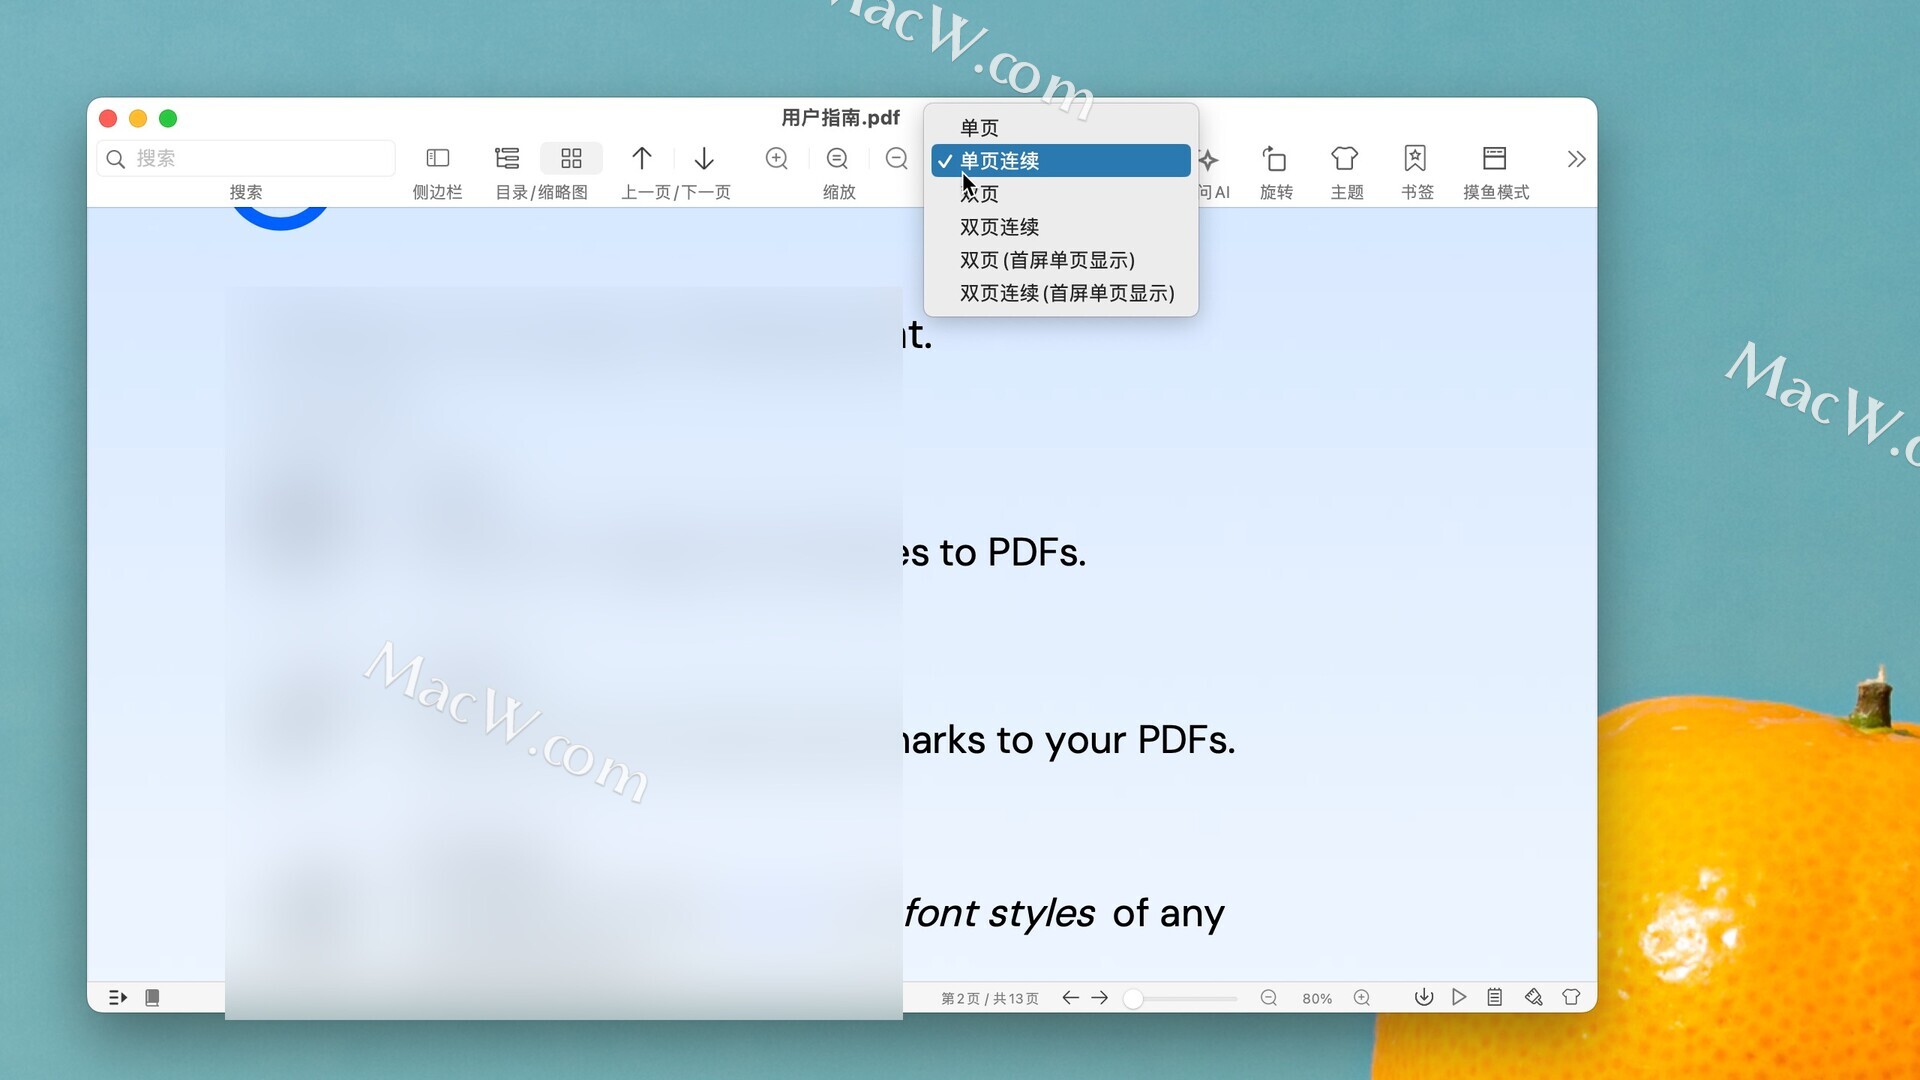Viewport: 1920px width, 1080px height.
Task: Open the table of contents icon
Action: [507, 158]
